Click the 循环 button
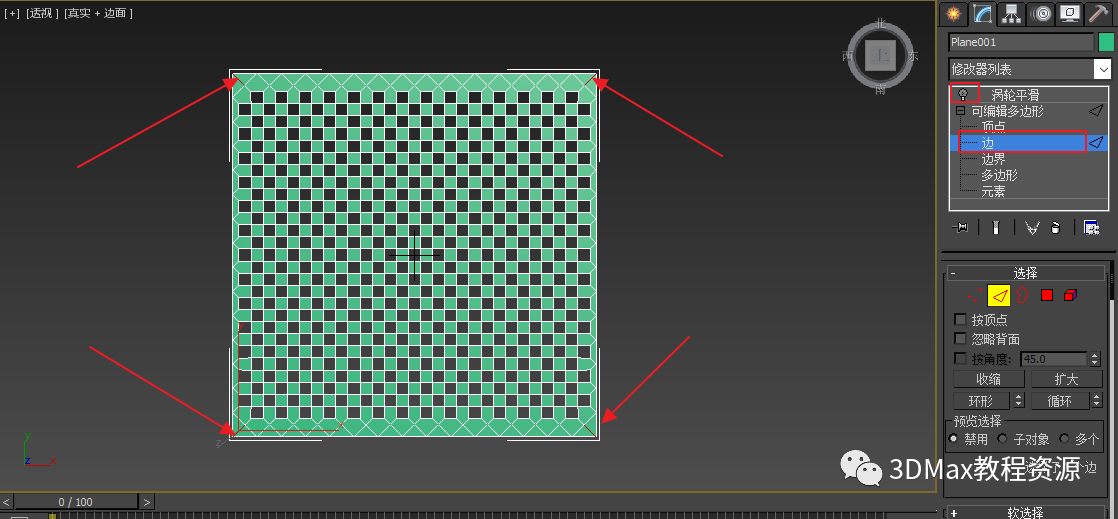1118x519 pixels. tap(1060, 401)
